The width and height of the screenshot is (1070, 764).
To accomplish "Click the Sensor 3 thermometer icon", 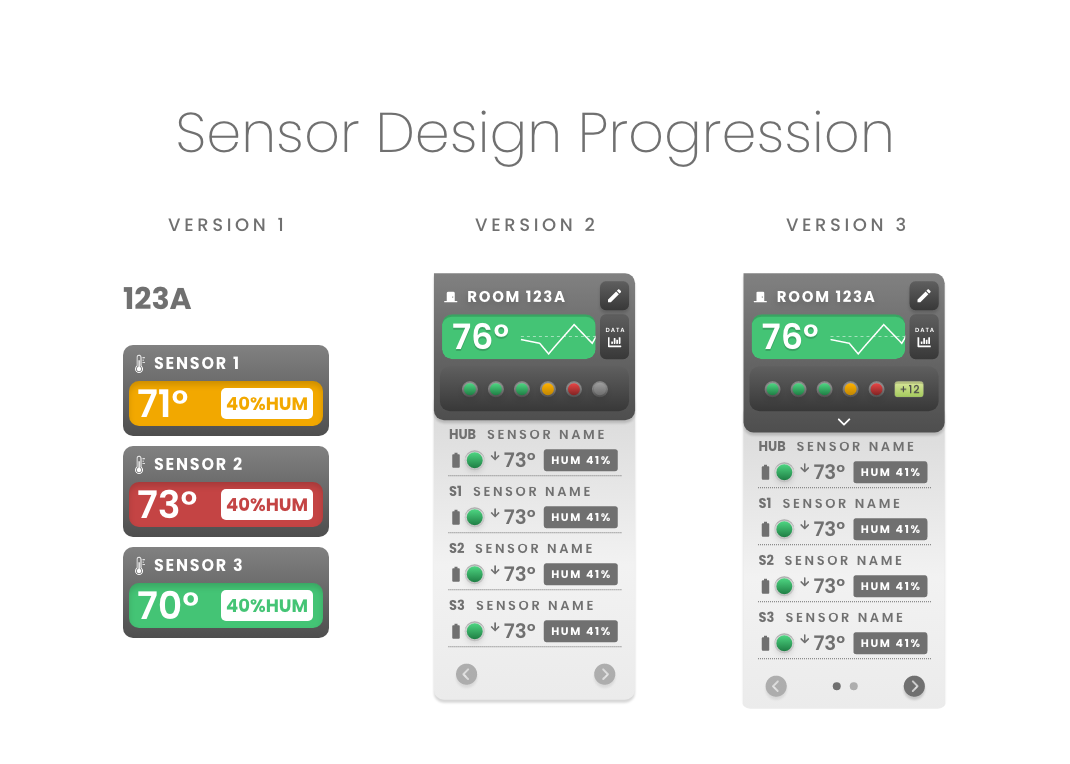I will point(139,565).
